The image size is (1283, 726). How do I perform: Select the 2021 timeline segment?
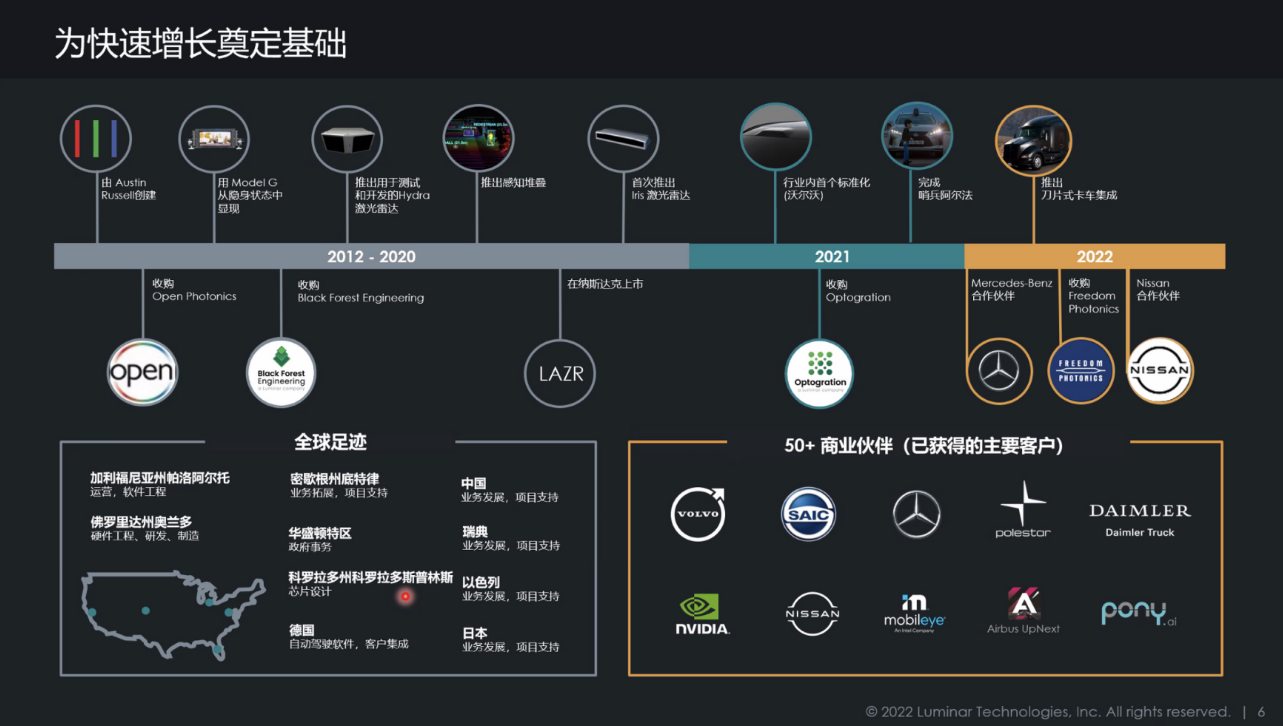[x=826, y=256]
